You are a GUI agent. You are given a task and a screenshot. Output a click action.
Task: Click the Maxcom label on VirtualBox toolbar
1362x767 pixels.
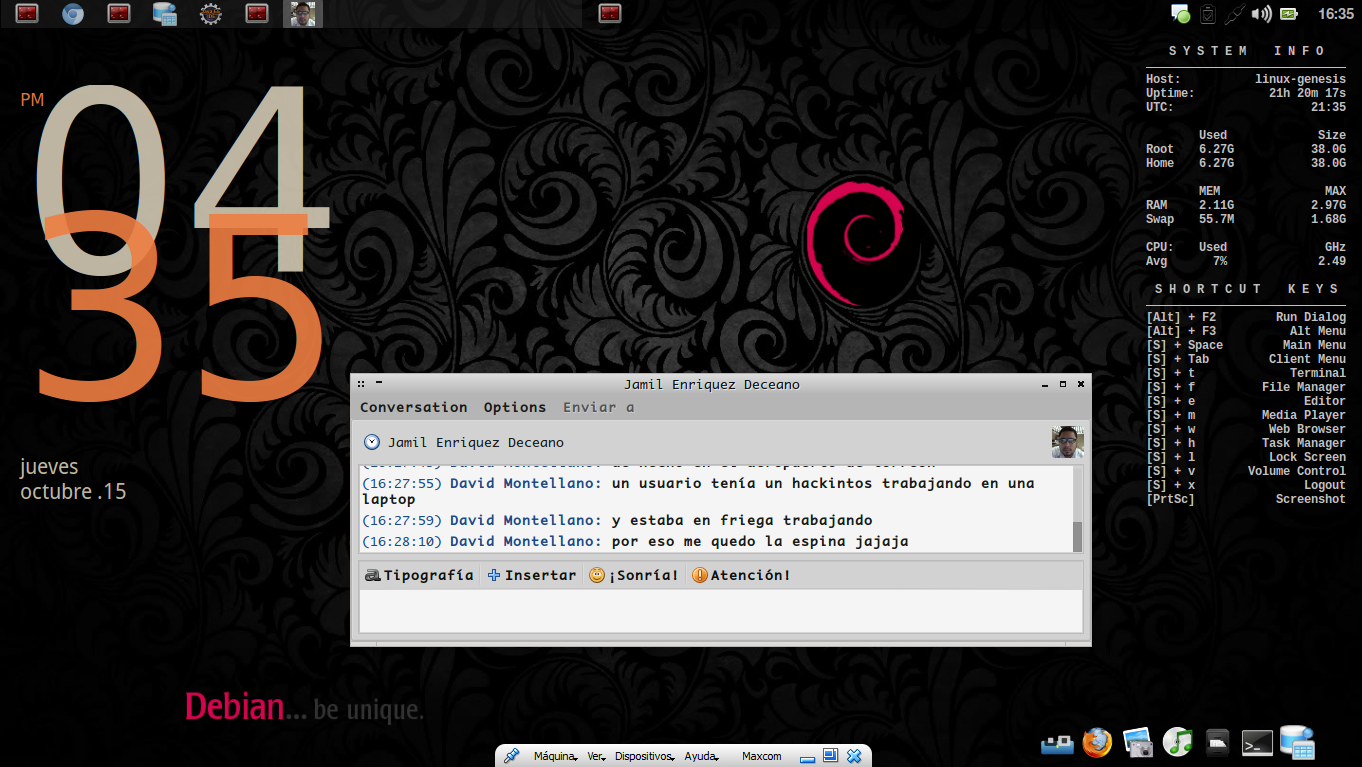coord(762,756)
